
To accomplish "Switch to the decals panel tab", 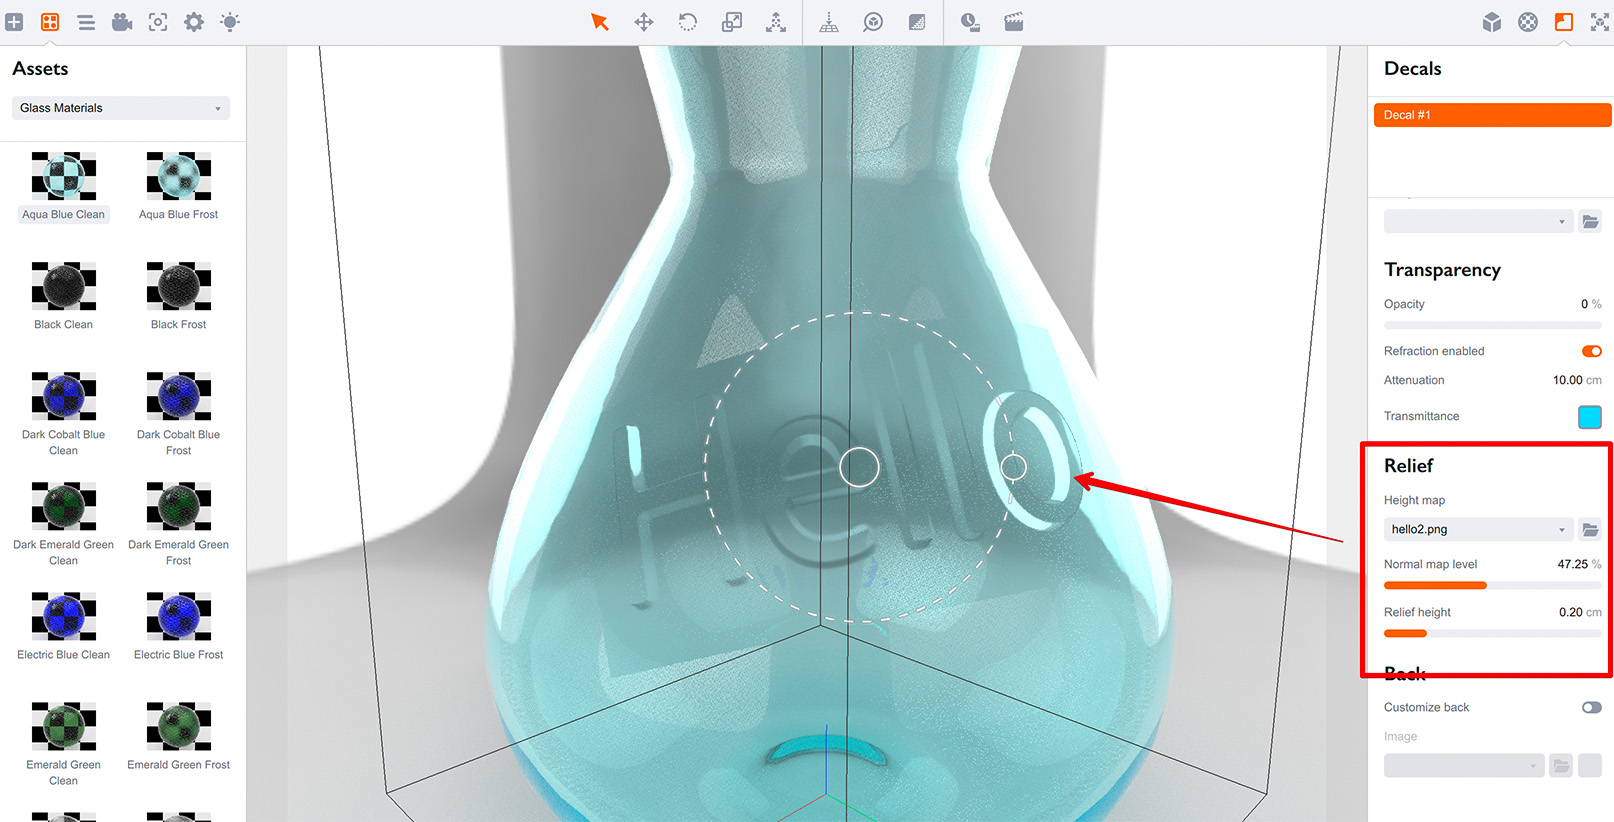I will 1564,22.
